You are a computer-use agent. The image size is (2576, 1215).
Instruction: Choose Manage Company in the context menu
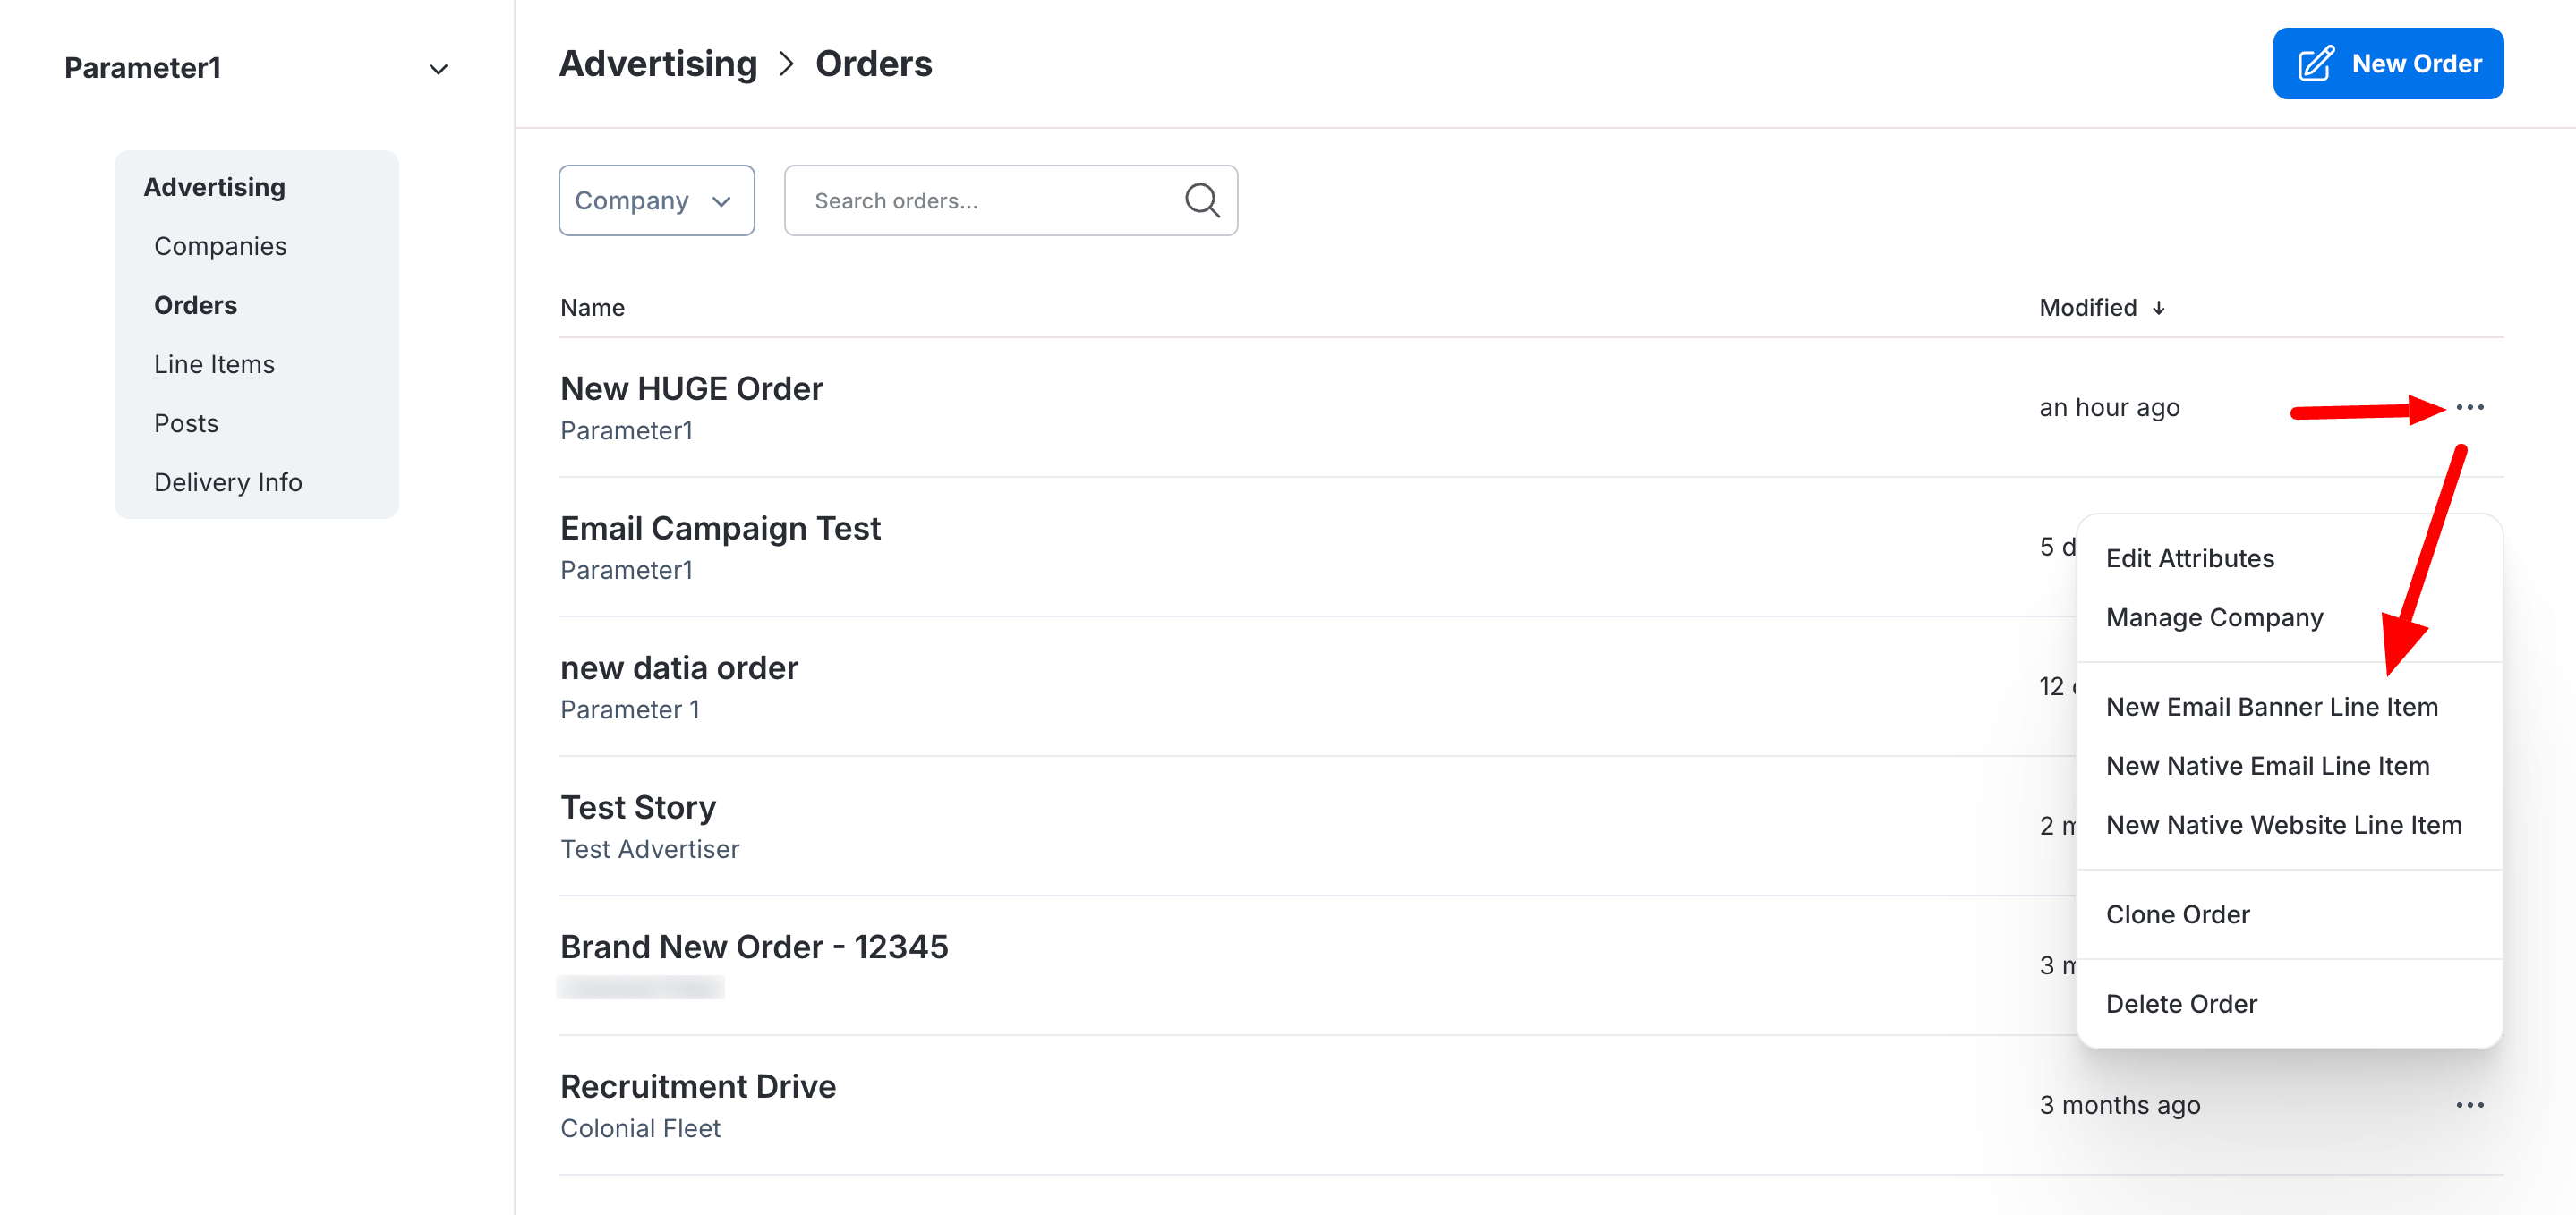[x=2214, y=617]
